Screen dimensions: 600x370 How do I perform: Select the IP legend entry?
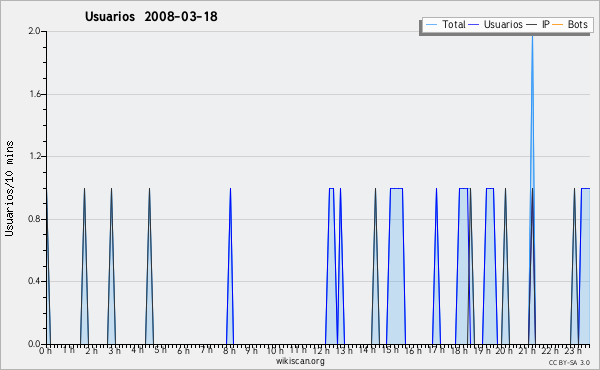(538, 25)
